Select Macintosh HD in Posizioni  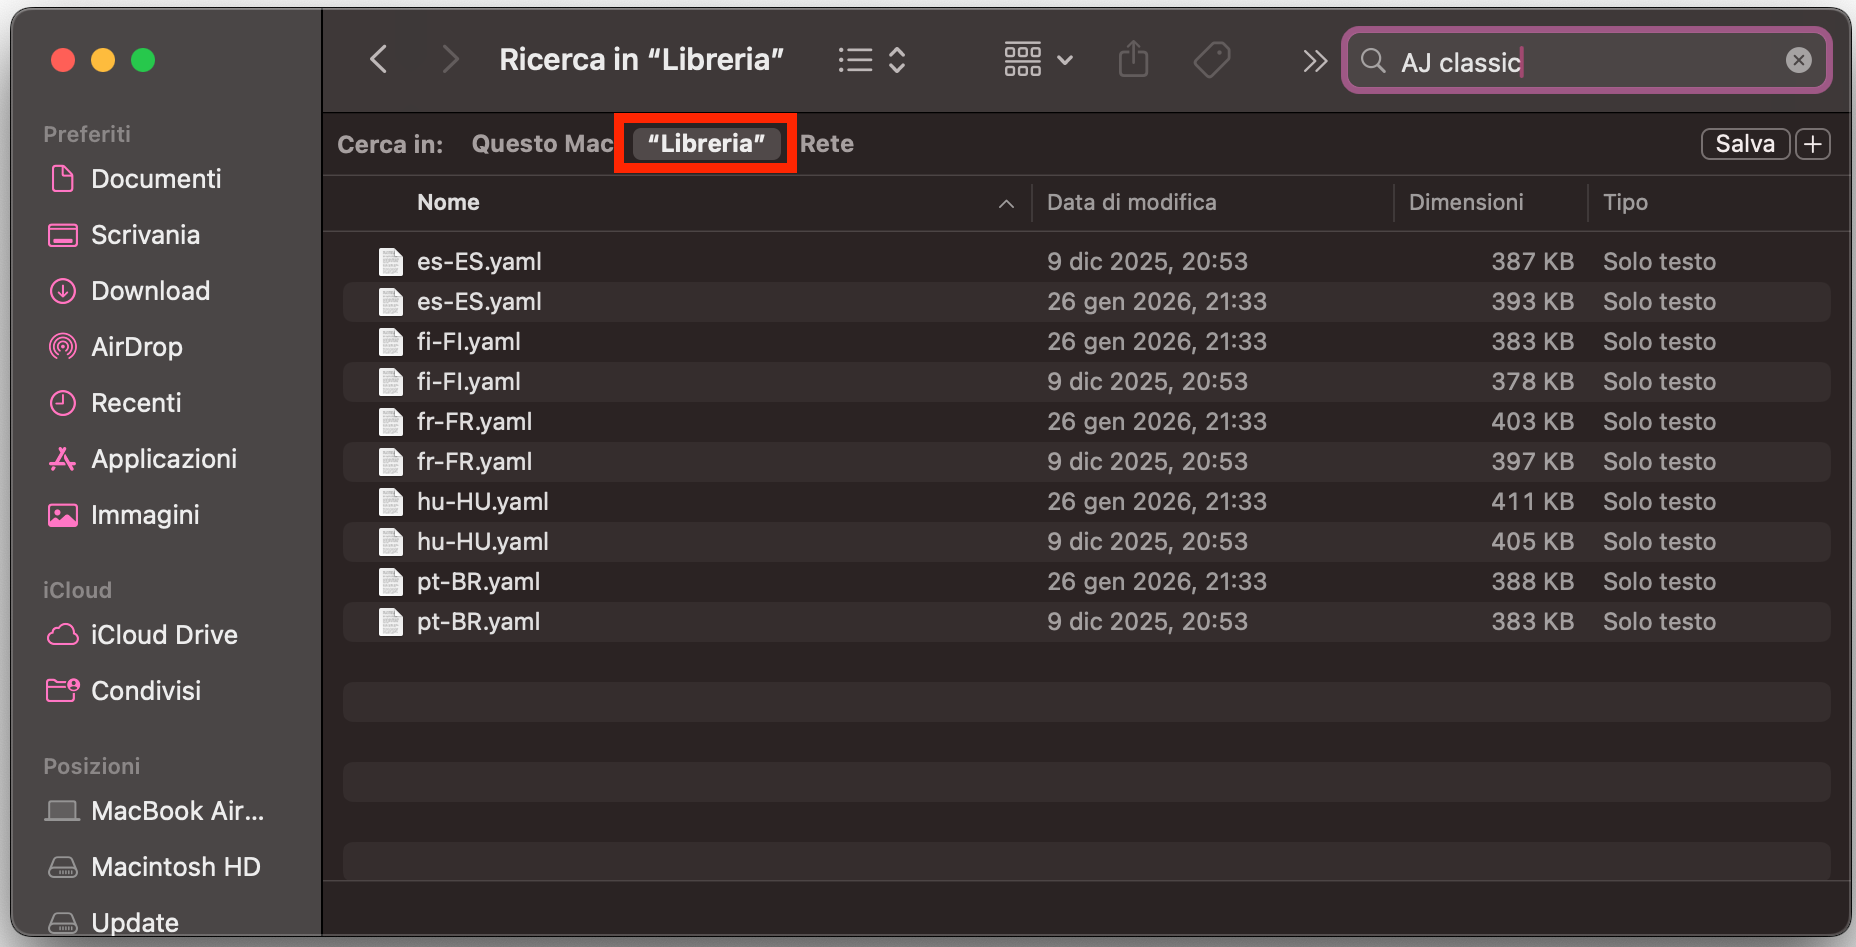(175, 867)
